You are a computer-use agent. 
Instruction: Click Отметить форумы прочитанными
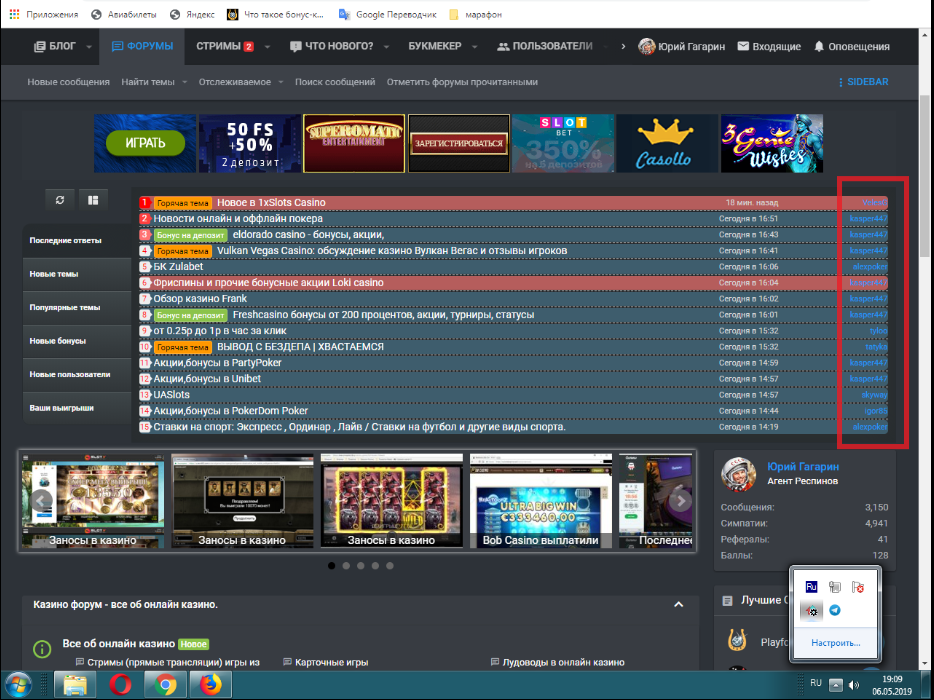(462, 82)
